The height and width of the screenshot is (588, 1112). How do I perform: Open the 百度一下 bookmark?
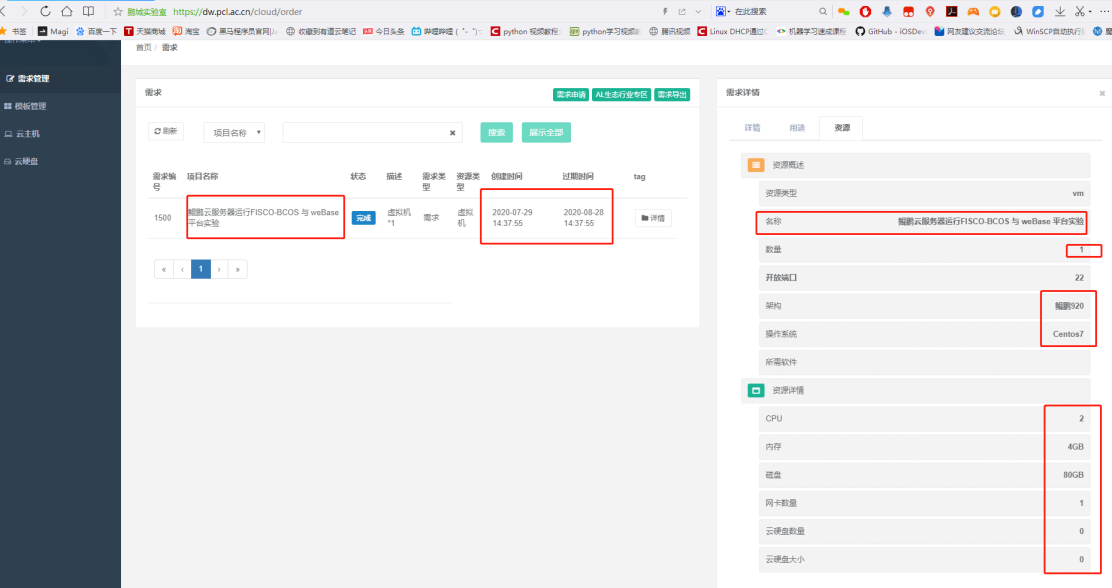tap(96, 31)
